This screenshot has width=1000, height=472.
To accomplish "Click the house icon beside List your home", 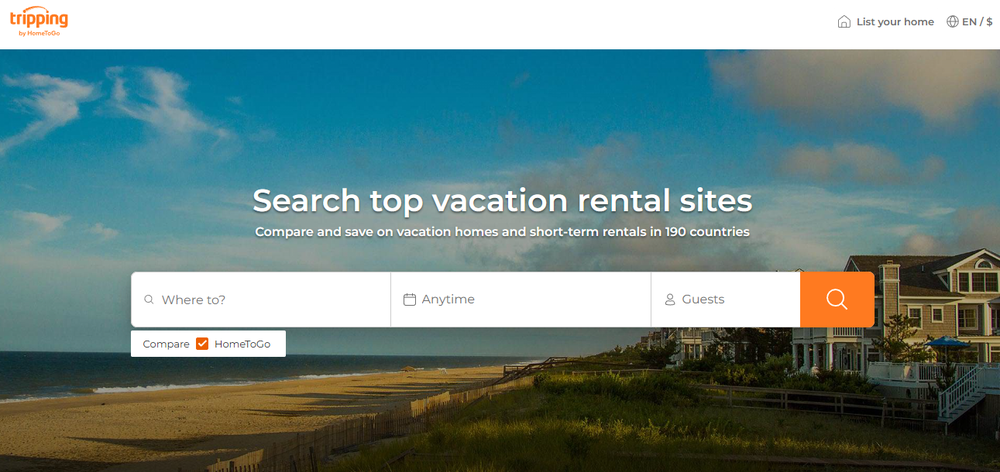I will tap(844, 22).
